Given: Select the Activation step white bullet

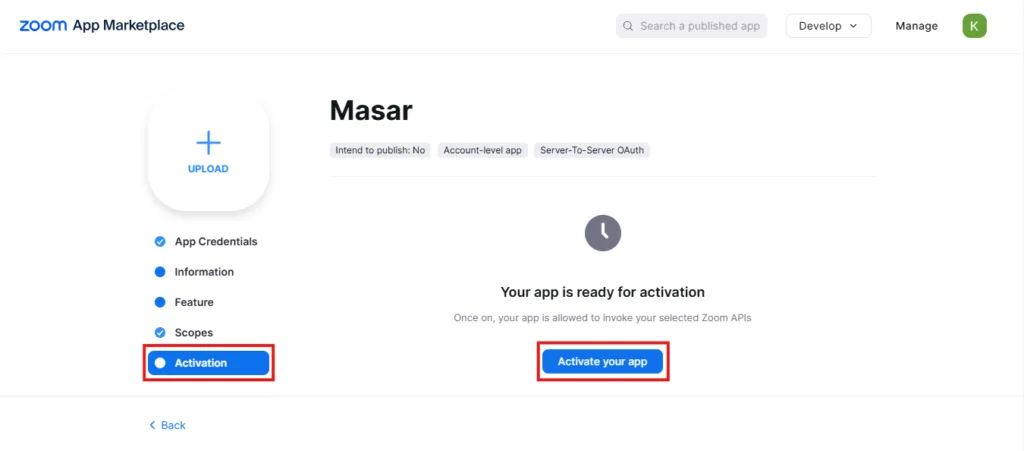Looking at the screenshot, I should tap(160, 363).
